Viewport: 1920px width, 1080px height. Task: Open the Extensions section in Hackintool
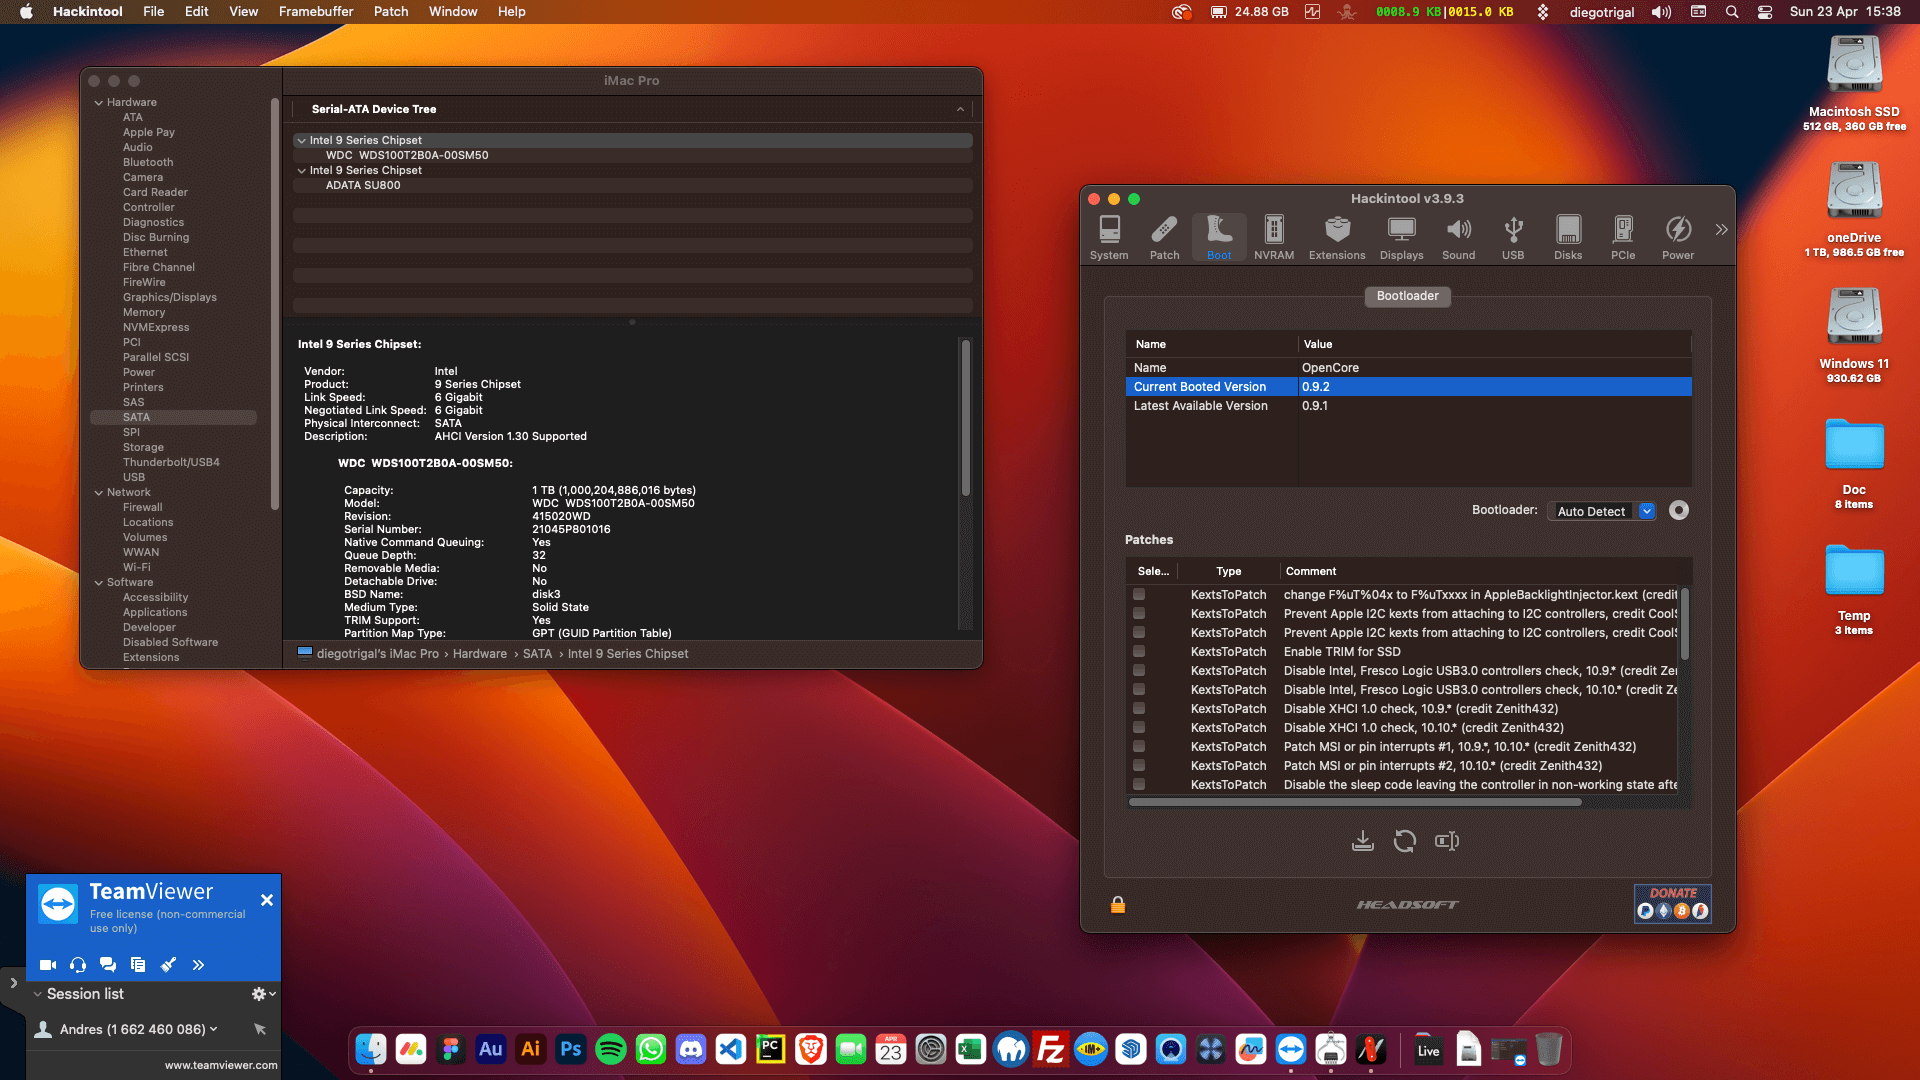[x=1337, y=238]
